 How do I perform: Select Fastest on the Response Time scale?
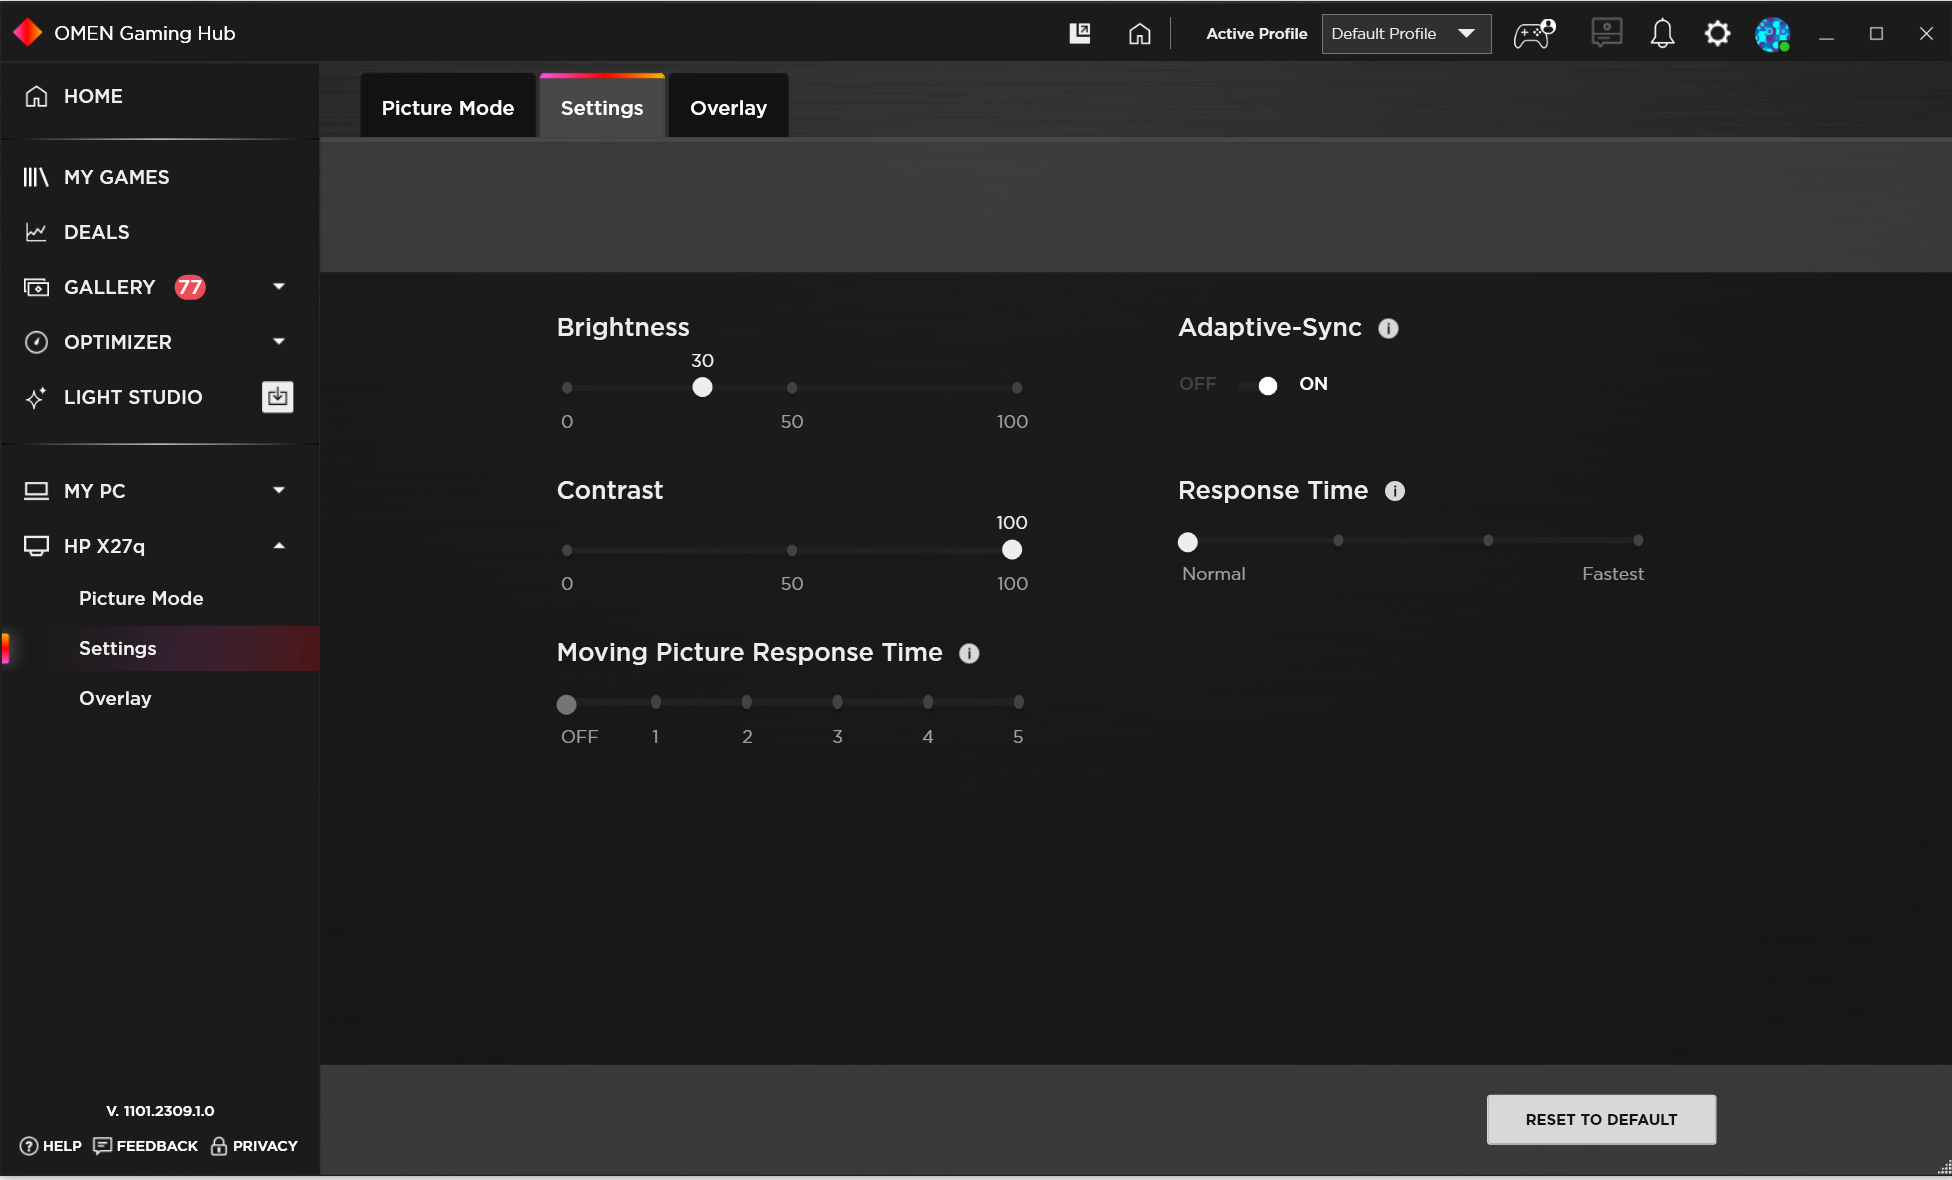(x=1637, y=540)
